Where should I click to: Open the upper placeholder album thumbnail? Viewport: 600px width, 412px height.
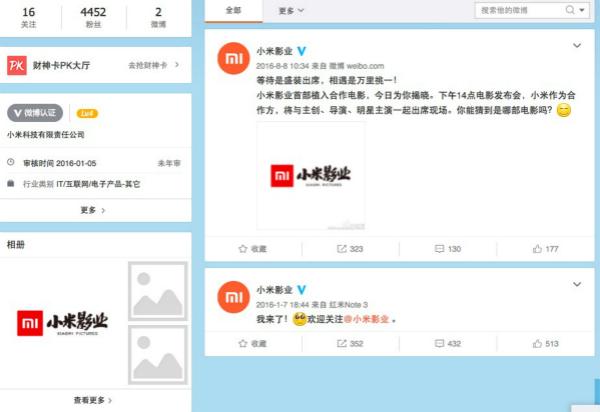[x=158, y=291]
